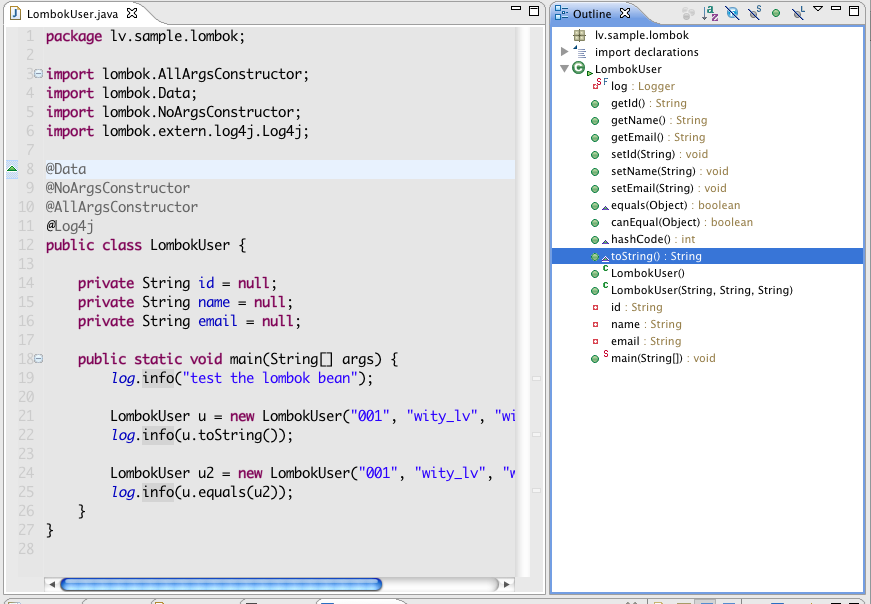Toggle Hide Static Members in Outline
The height and width of the screenshot is (604, 871).
click(x=754, y=13)
